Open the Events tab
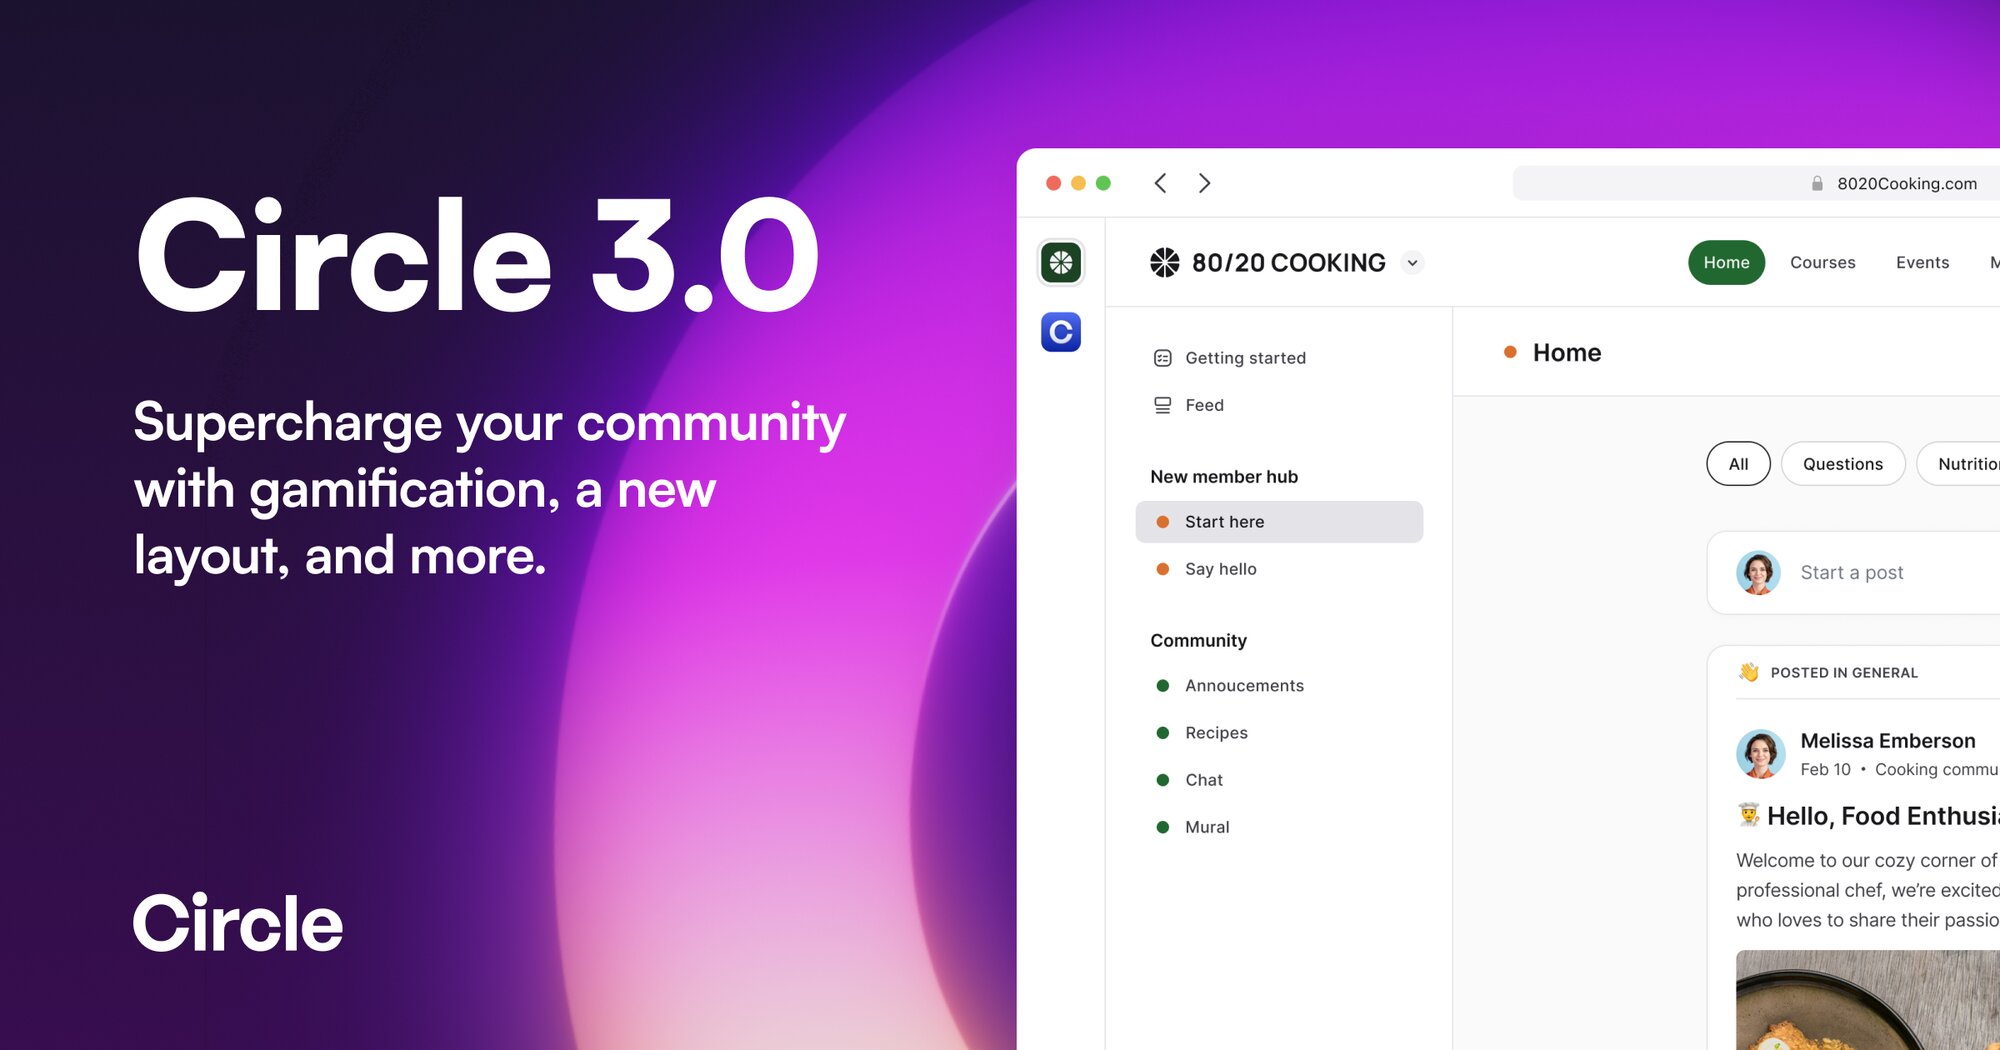Screen dimensions: 2000x1050 point(1922,262)
